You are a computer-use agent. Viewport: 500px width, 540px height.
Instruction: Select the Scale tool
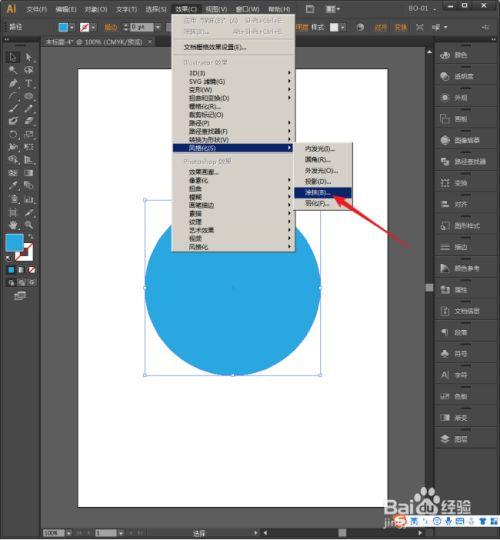click(x=29, y=134)
